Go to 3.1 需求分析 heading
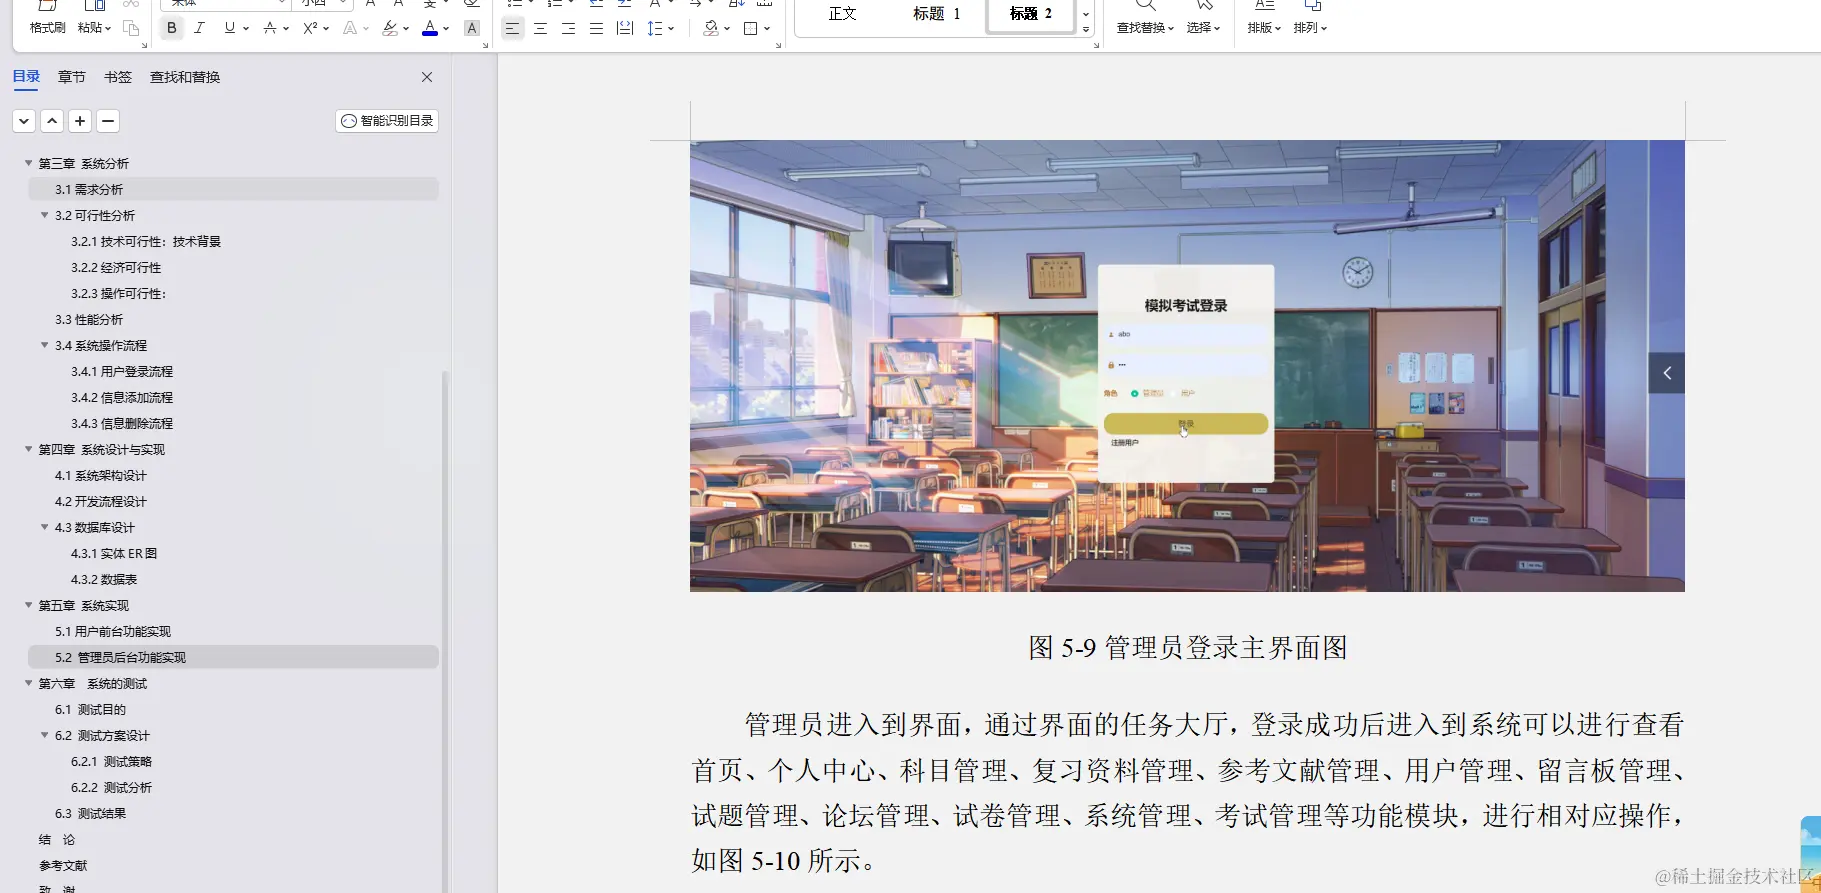 (x=233, y=189)
